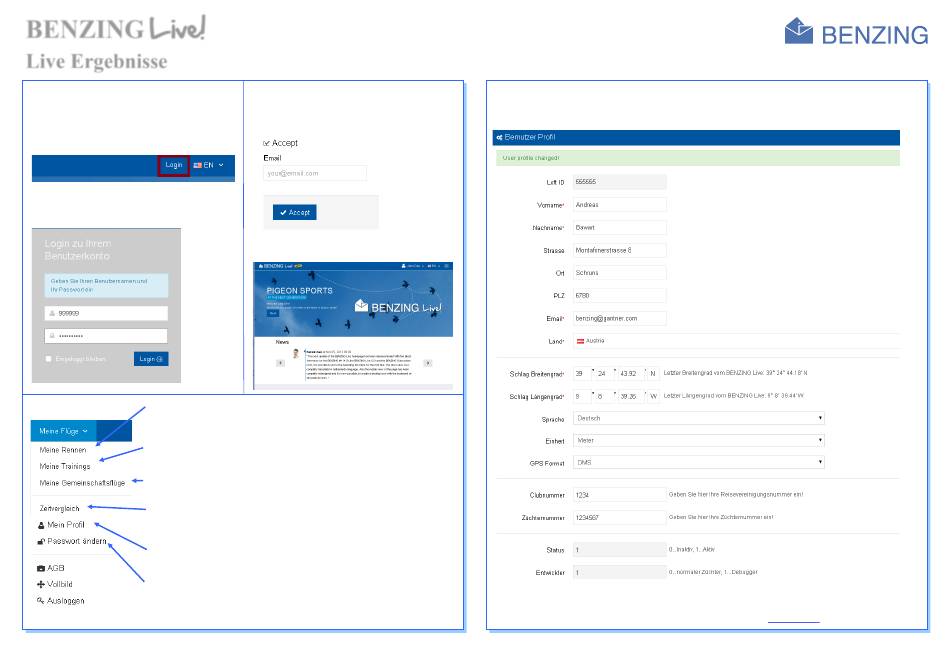The height and width of the screenshot is (672, 950).
Task: Click the Loft ID field with 555555
Action: click(x=620, y=182)
